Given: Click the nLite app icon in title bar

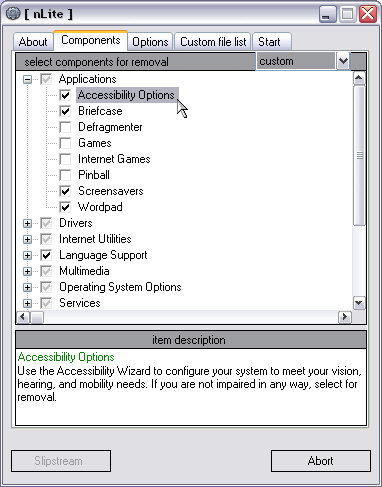Looking at the screenshot, I should 13,14.
